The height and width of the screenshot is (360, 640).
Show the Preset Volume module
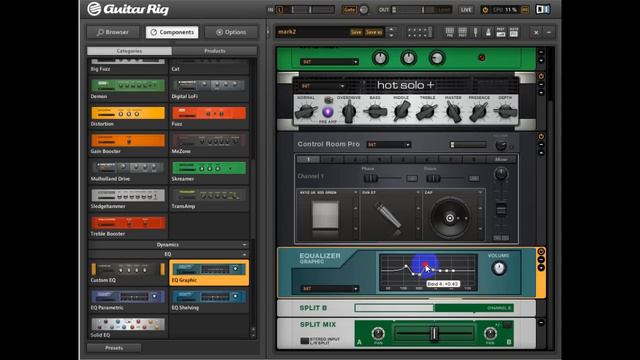click(x=501, y=32)
